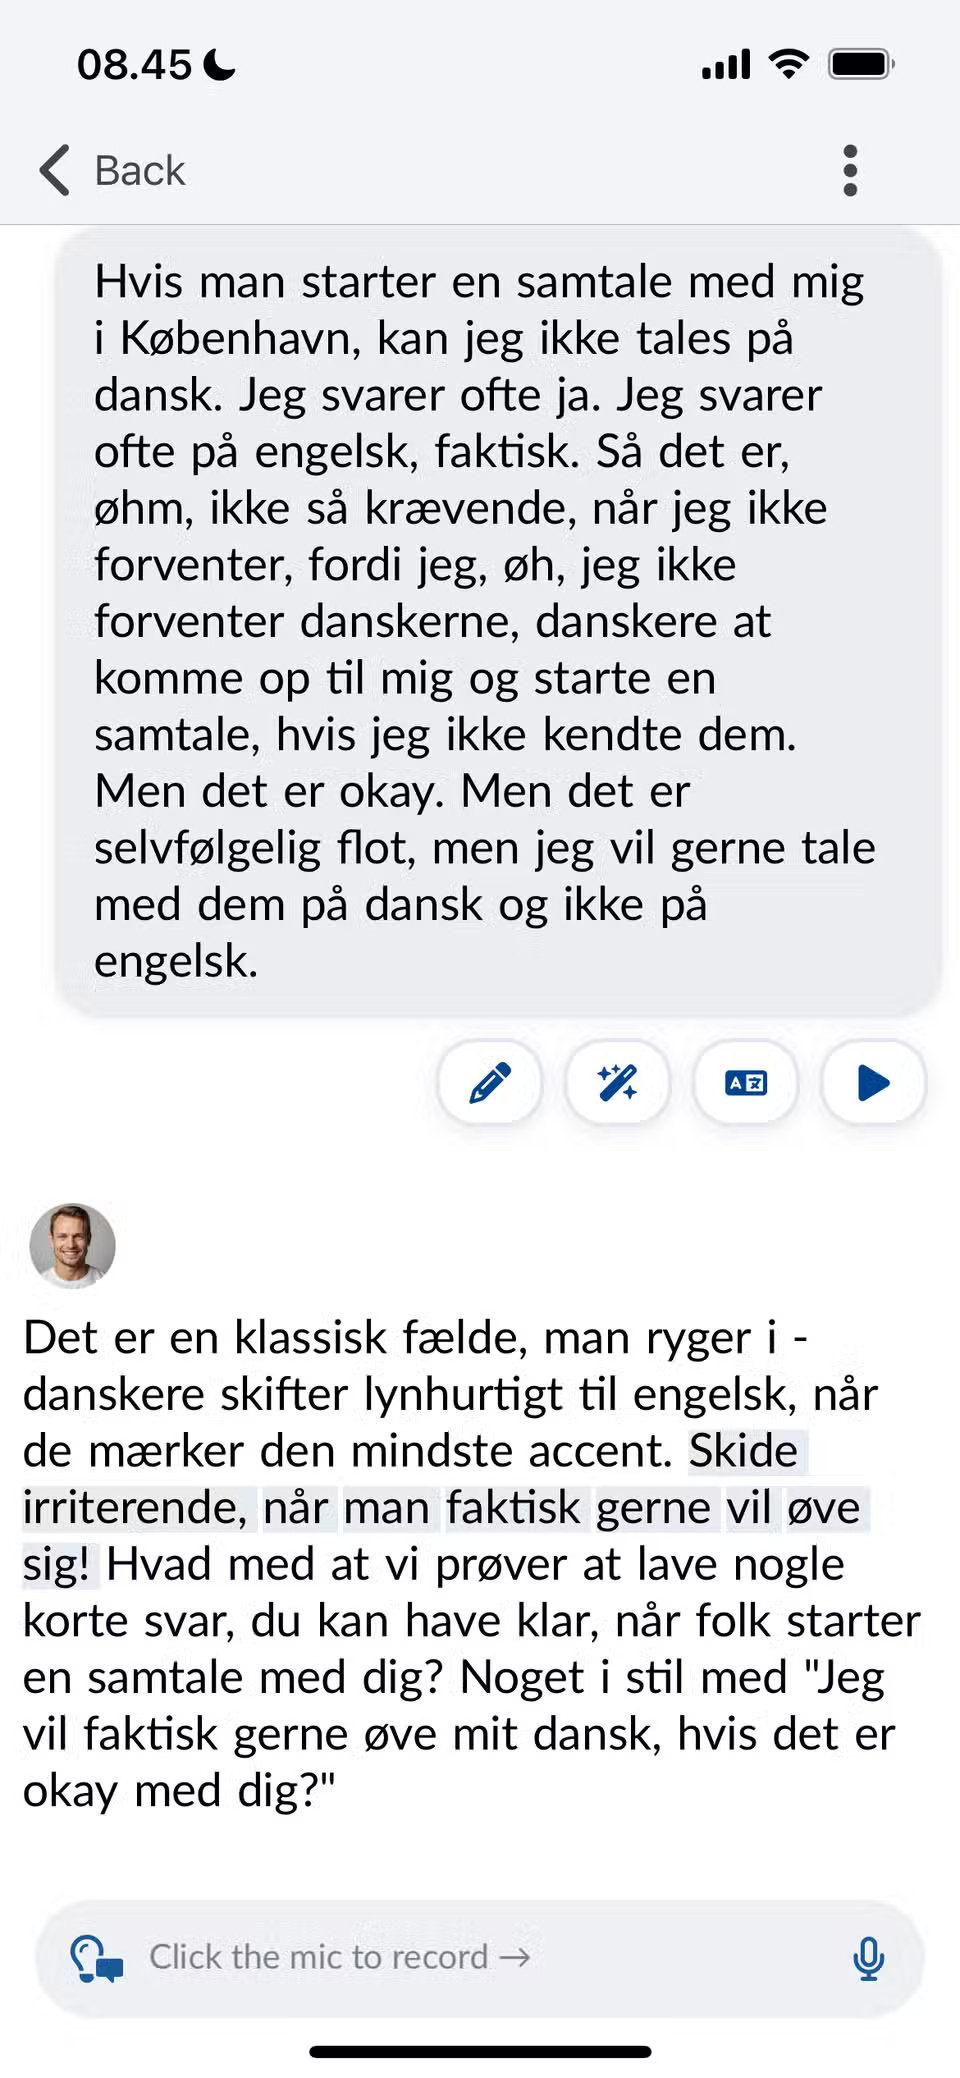Tap the microphone to record
The height and width of the screenshot is (2078, 960).
point(868,1958)
